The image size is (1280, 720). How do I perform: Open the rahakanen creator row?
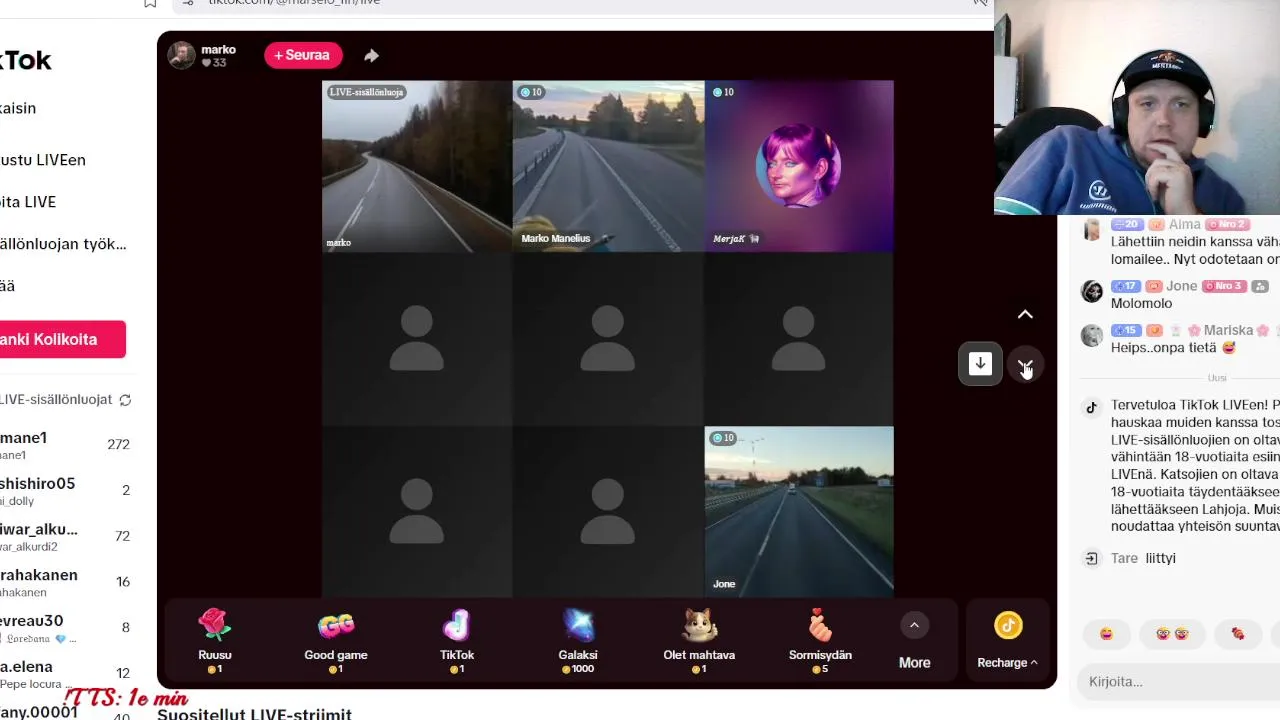coord(65,583)
